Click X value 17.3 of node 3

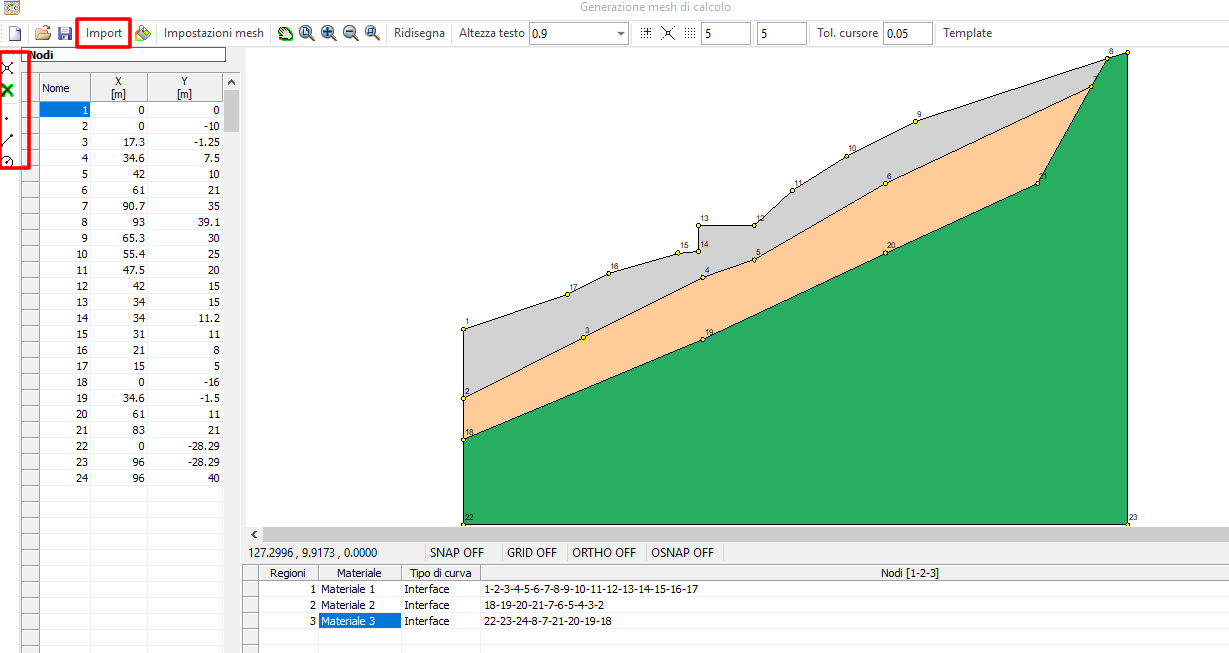click(118, 142)
